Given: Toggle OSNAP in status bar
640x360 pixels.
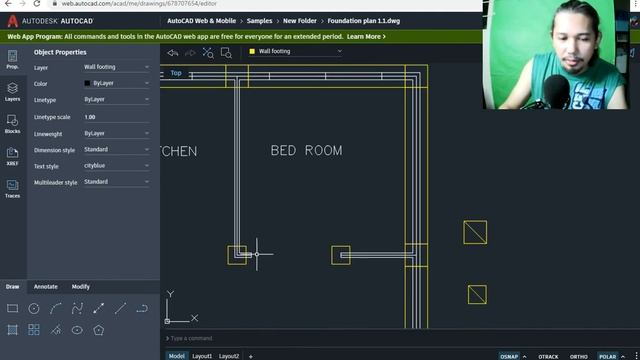Looking at the screenshot, I should point(509,356).
